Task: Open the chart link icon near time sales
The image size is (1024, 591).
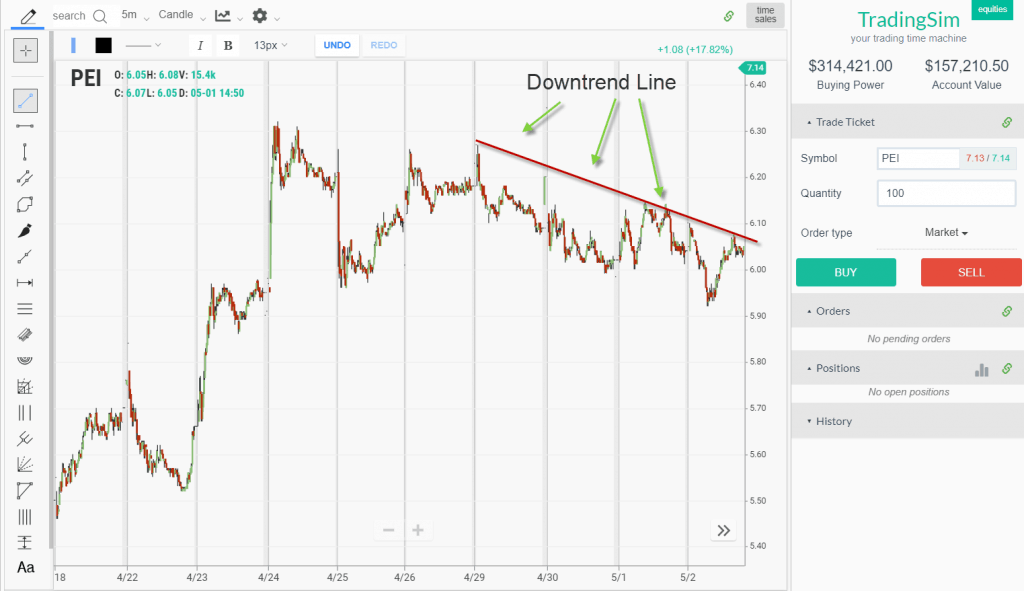Action: tap(729, 16)
